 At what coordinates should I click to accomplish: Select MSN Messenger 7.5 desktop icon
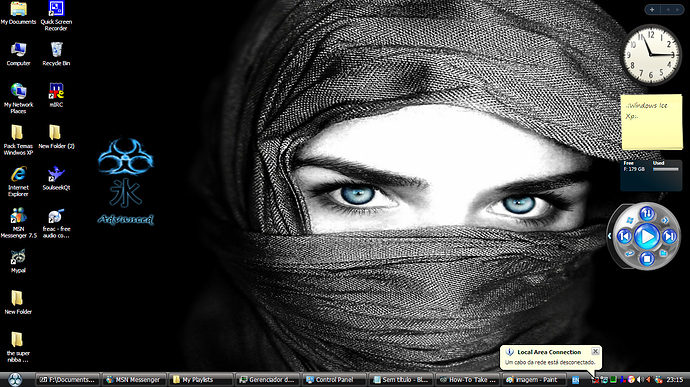coord(18,222)
